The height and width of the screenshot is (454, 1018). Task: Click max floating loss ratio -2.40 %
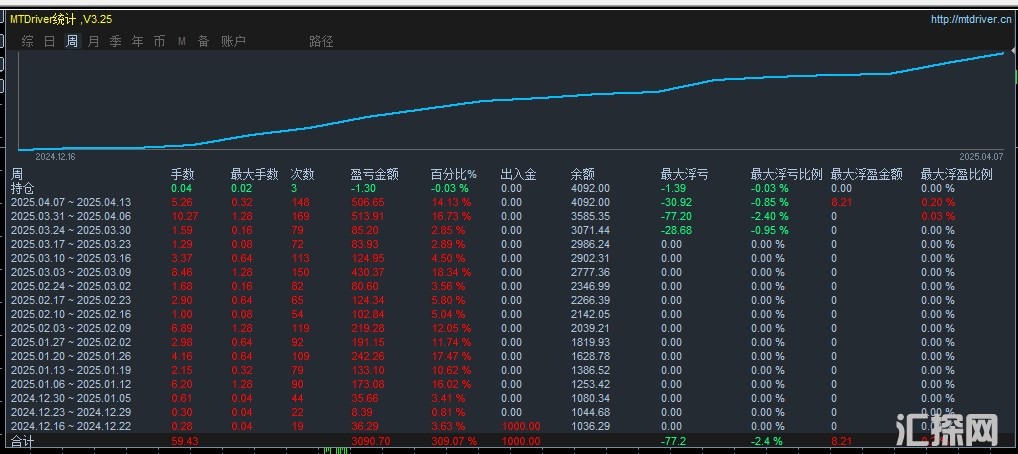(x=770, y=216)
